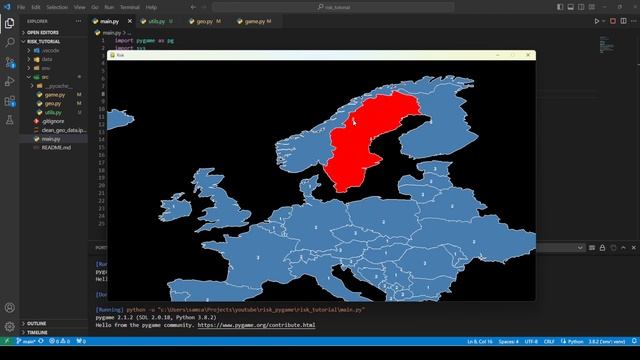The width and height of the screenshot is (640, 360).
Task: Click Ln 8, Col 16 cursor position
Action: (x=480, y=341)
